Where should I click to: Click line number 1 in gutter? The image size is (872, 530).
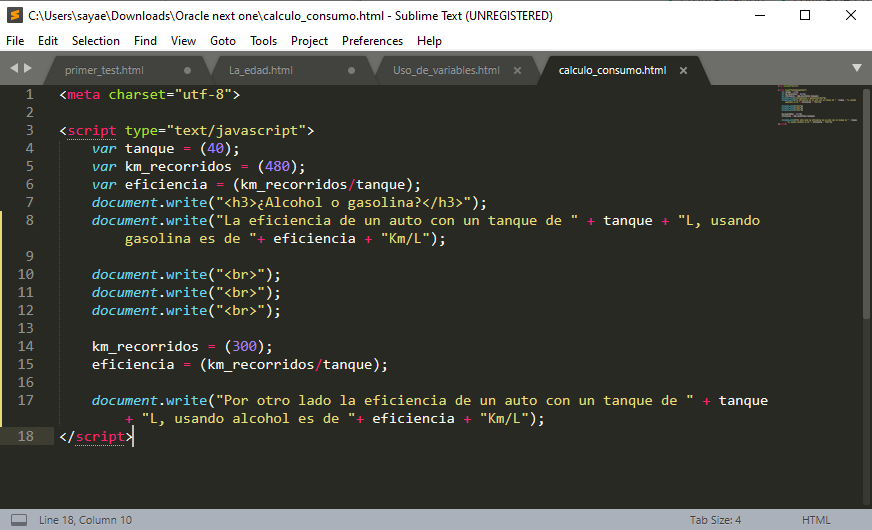[29, 95]
